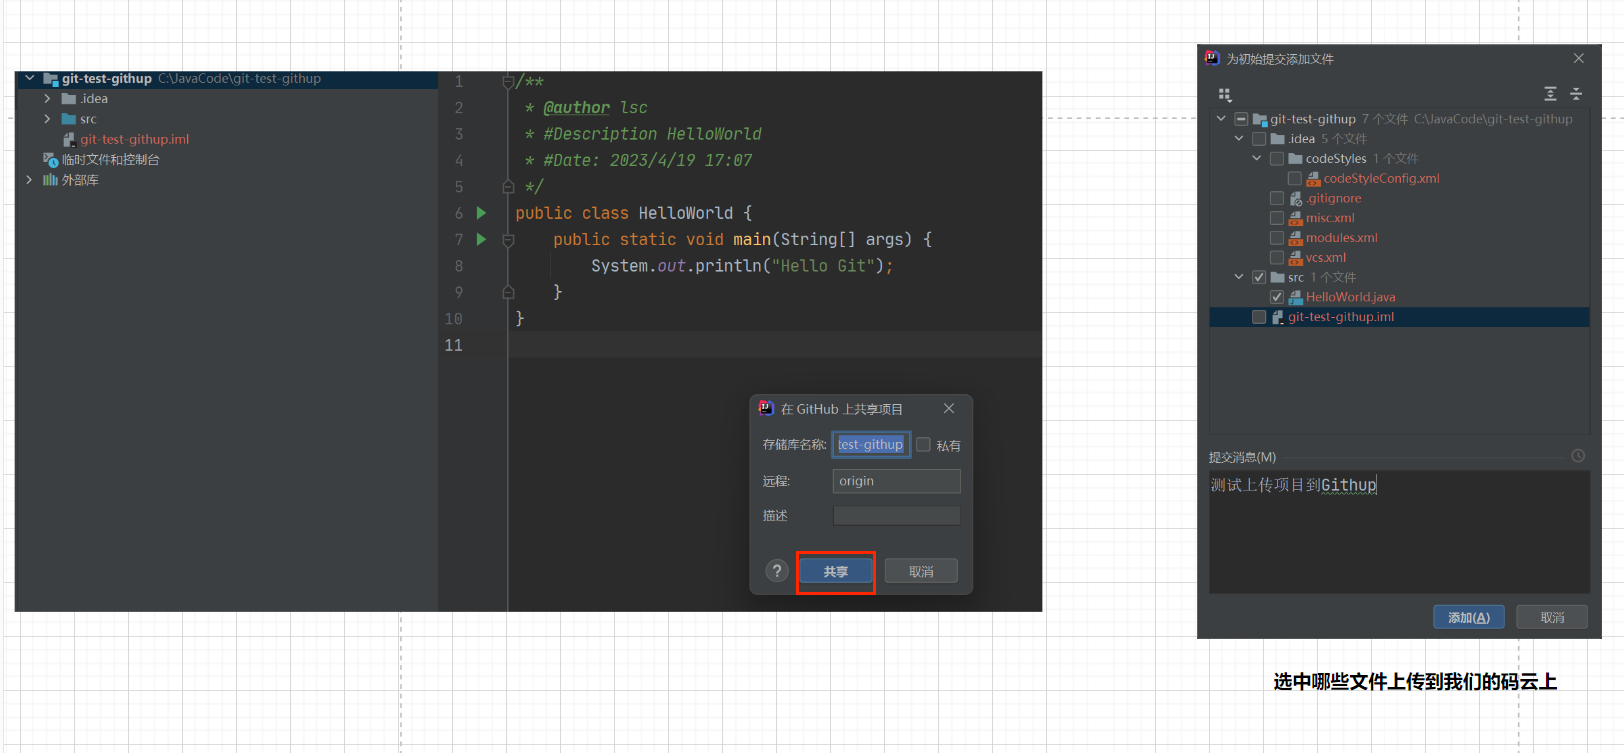
Task: Click the Group By icon in the add-files dialog
Action: 1225,95
